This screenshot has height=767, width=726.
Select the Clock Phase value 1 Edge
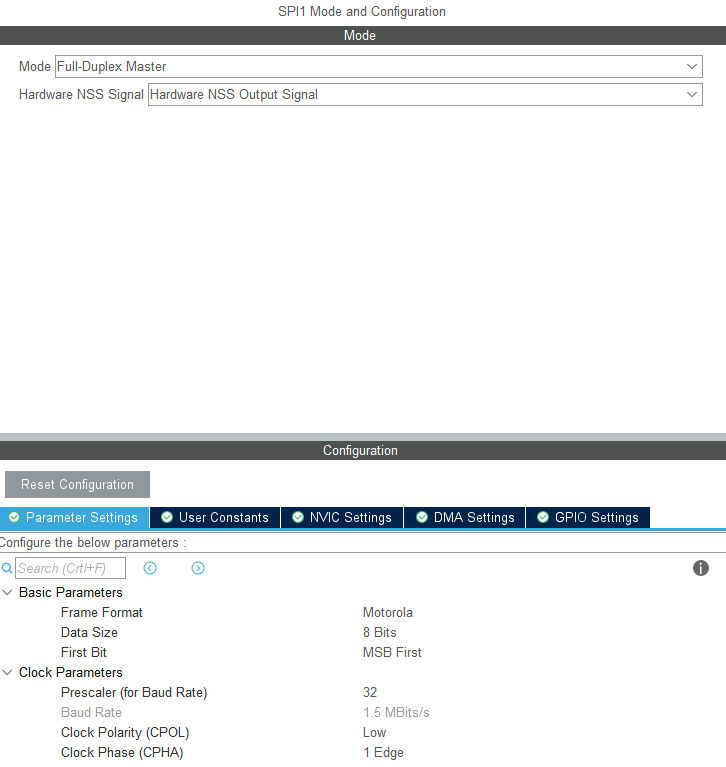tap(383, 753)
